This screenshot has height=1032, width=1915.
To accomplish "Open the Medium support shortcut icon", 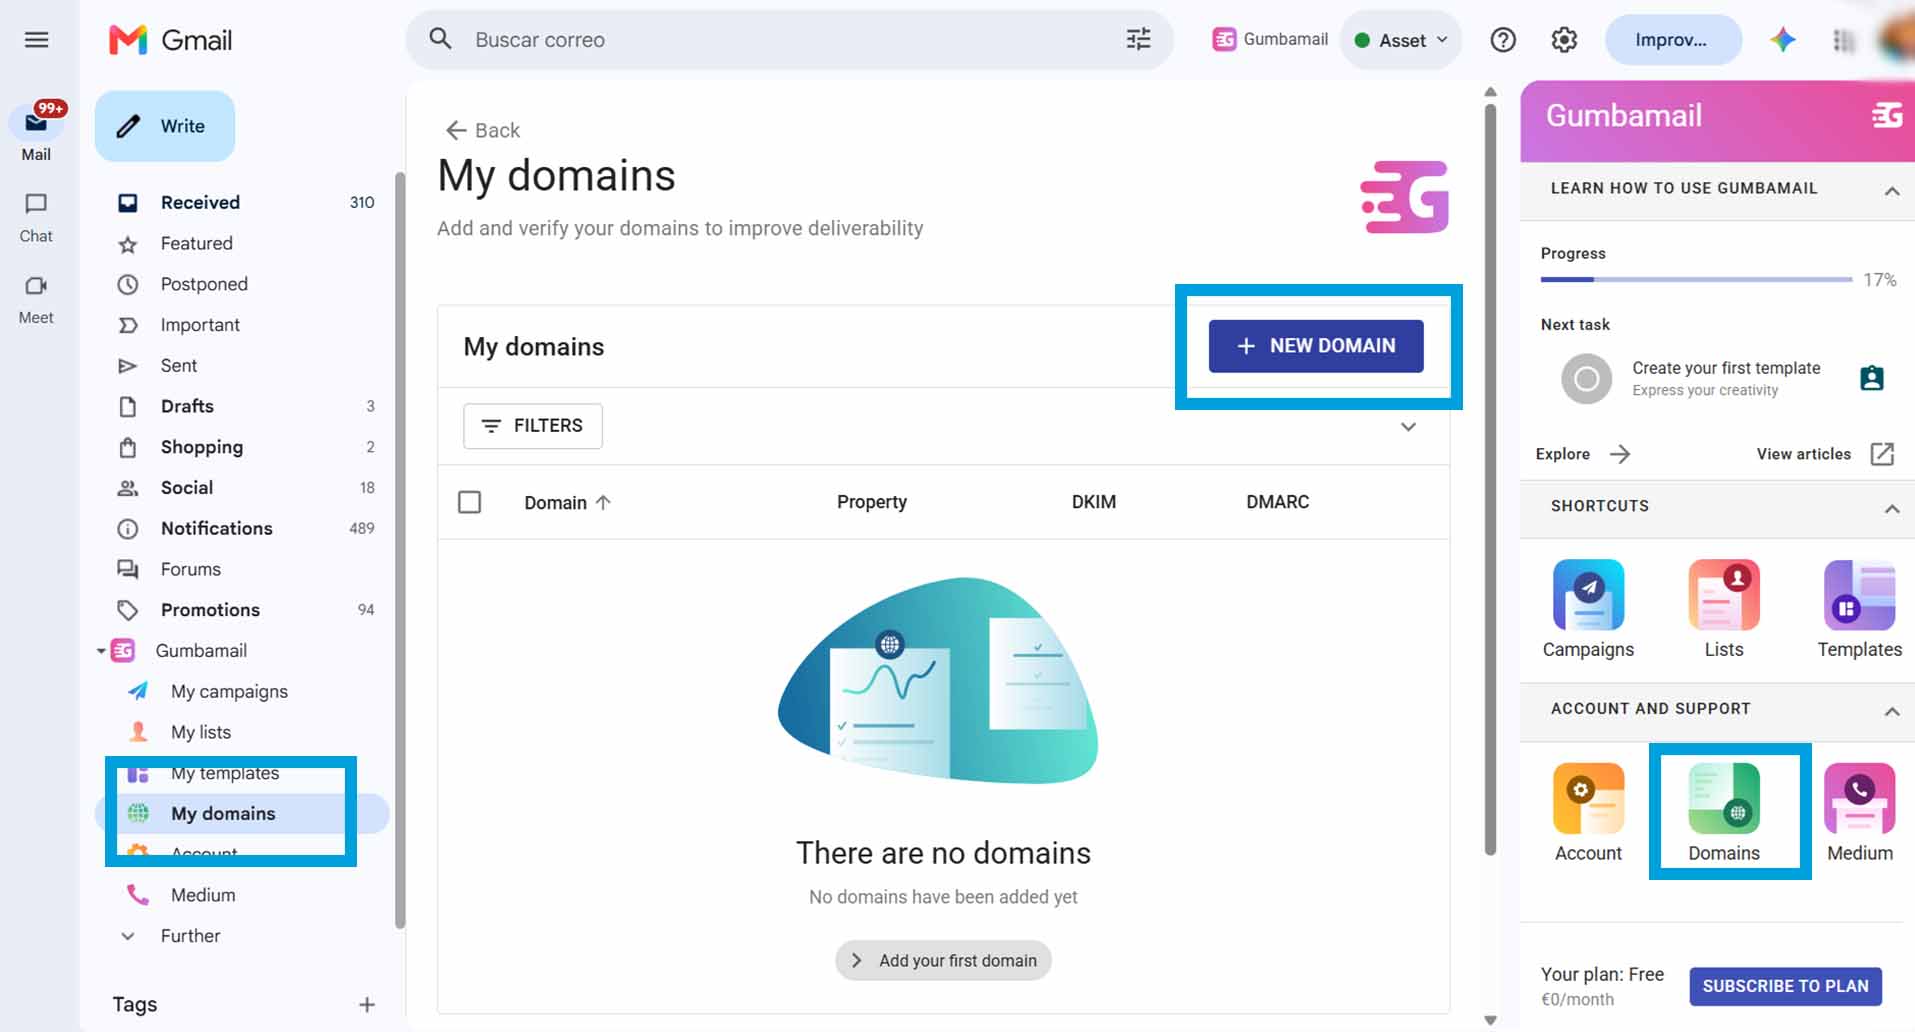I will click(1859, 798).
